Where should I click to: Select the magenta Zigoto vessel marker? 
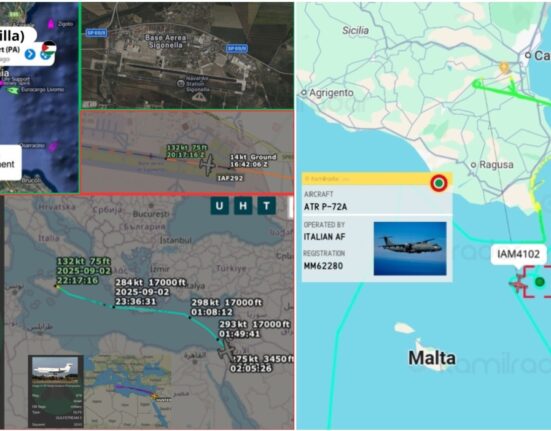pos(51,24)
